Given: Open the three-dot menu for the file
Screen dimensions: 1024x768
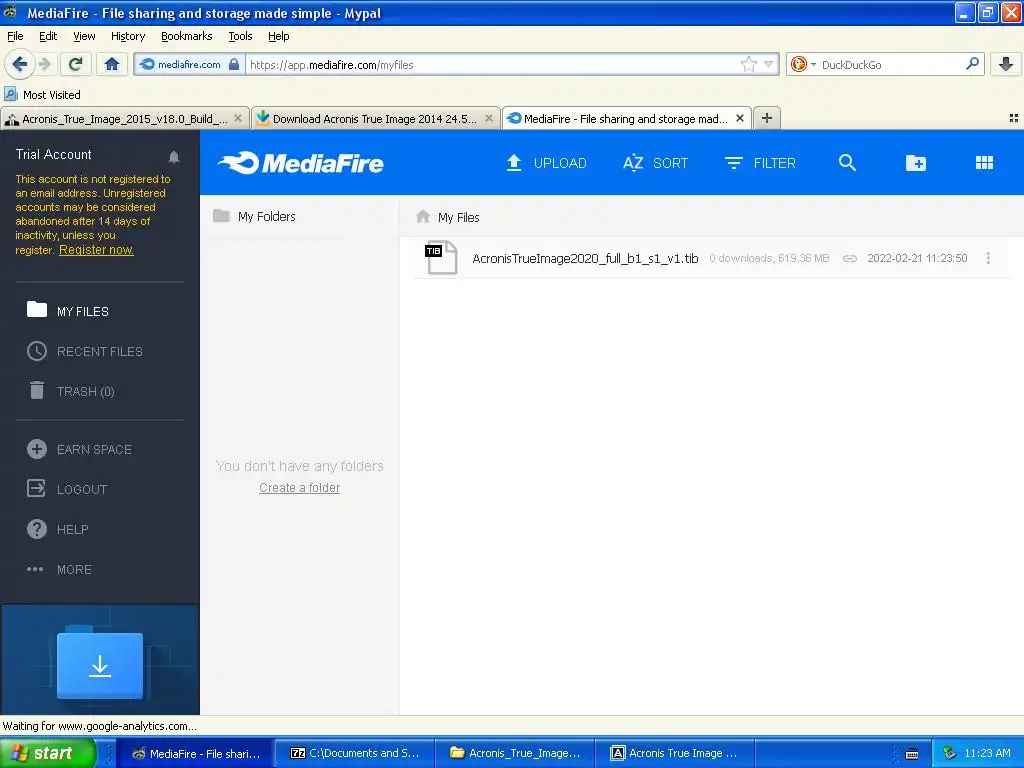Looking at the screenshot, I should tap(988, 259).
